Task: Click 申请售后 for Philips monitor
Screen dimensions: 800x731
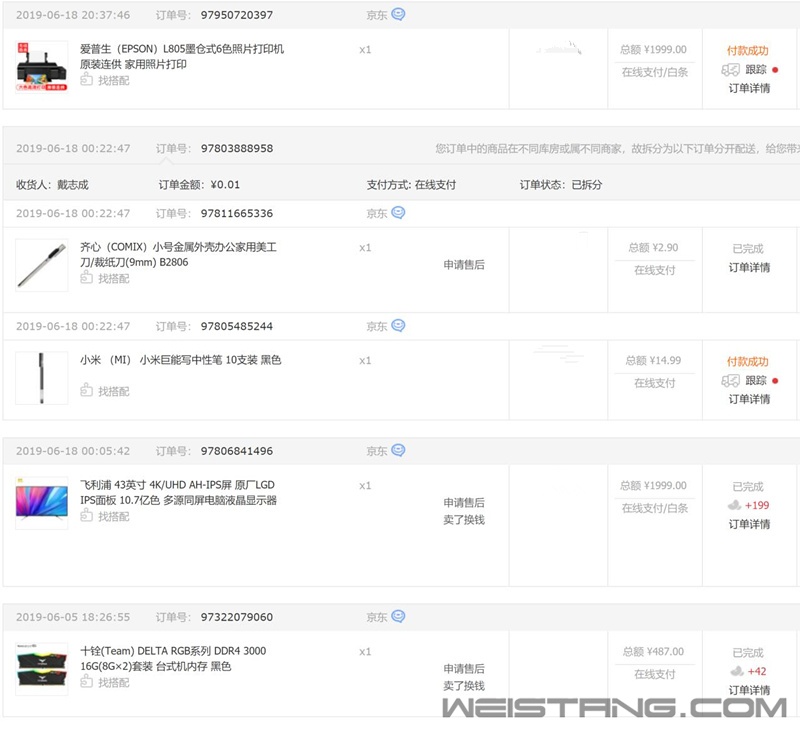Action: click(x=464, y=502)
